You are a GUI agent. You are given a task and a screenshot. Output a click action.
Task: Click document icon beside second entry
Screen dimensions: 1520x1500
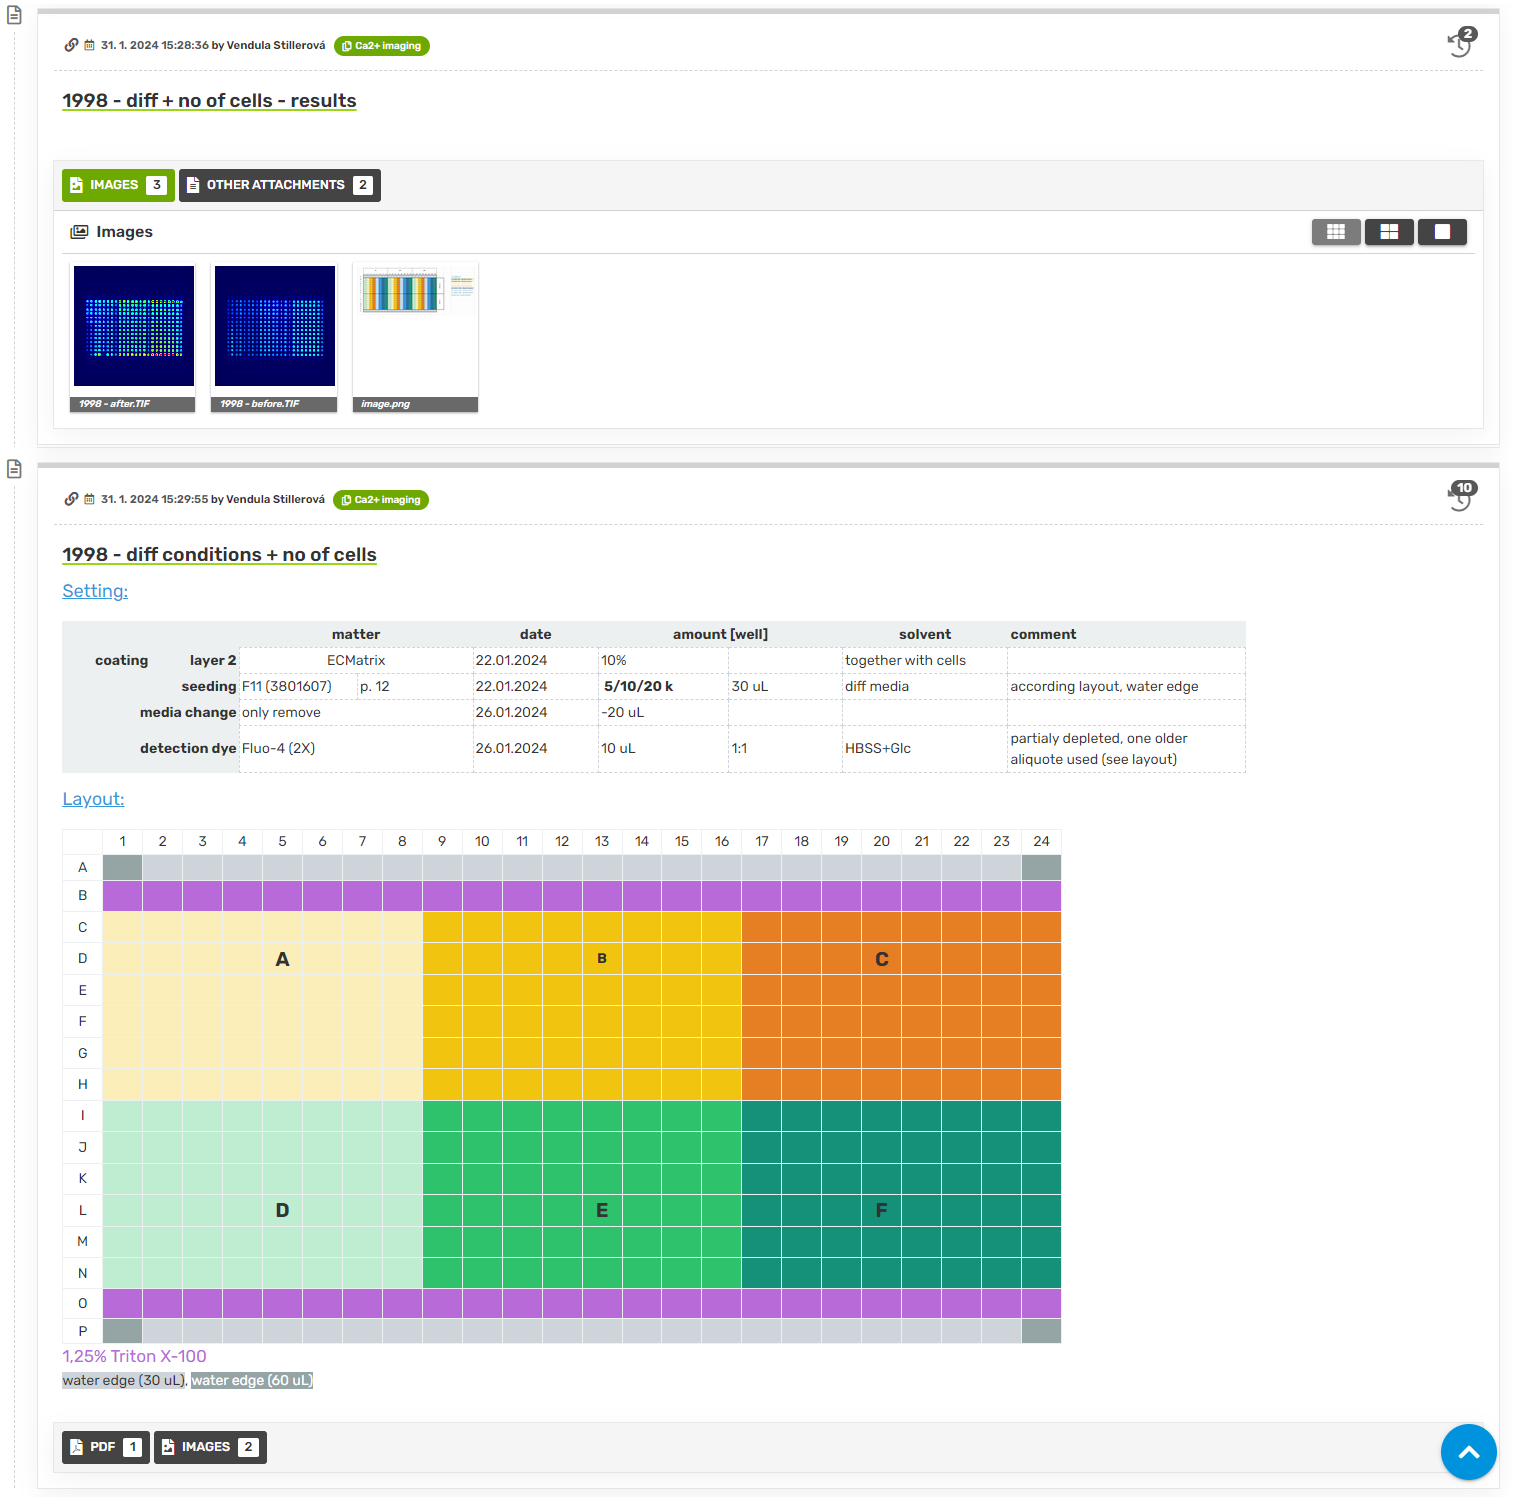pos(14,469)
